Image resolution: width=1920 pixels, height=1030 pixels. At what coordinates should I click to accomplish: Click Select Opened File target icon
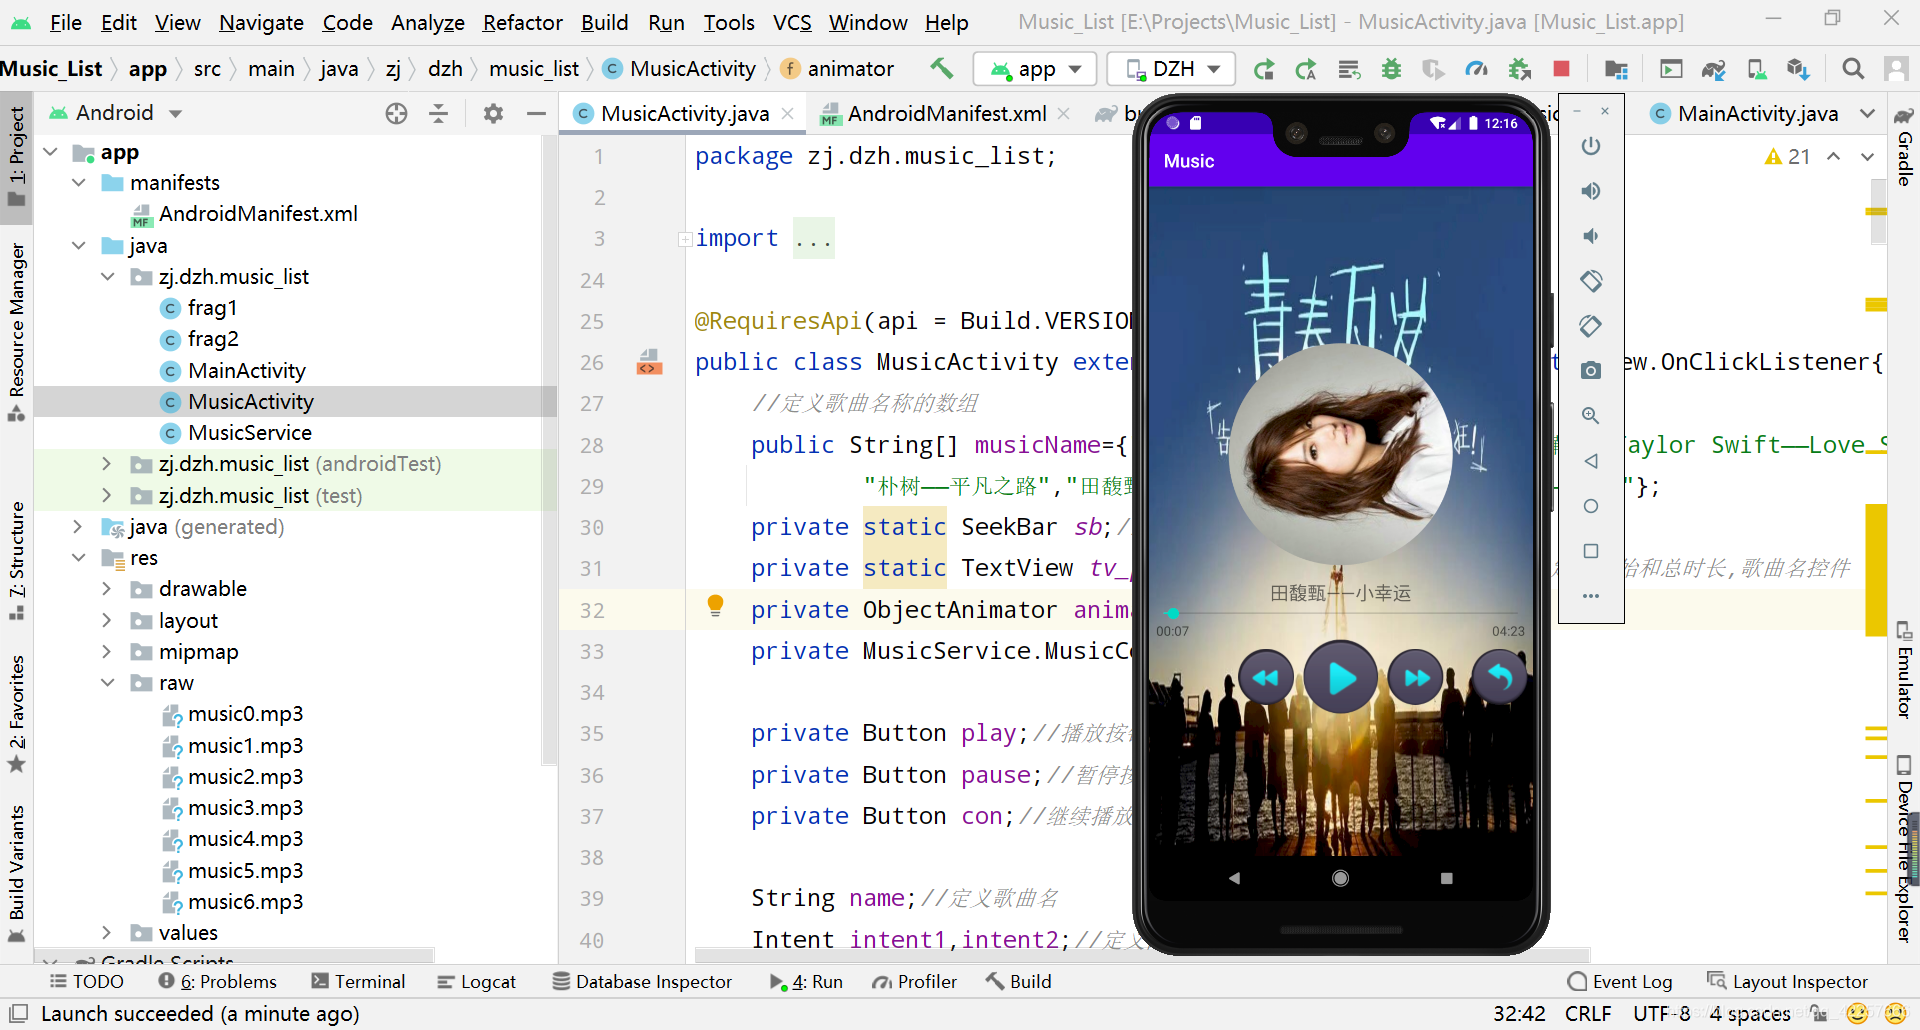pos(396,114)
